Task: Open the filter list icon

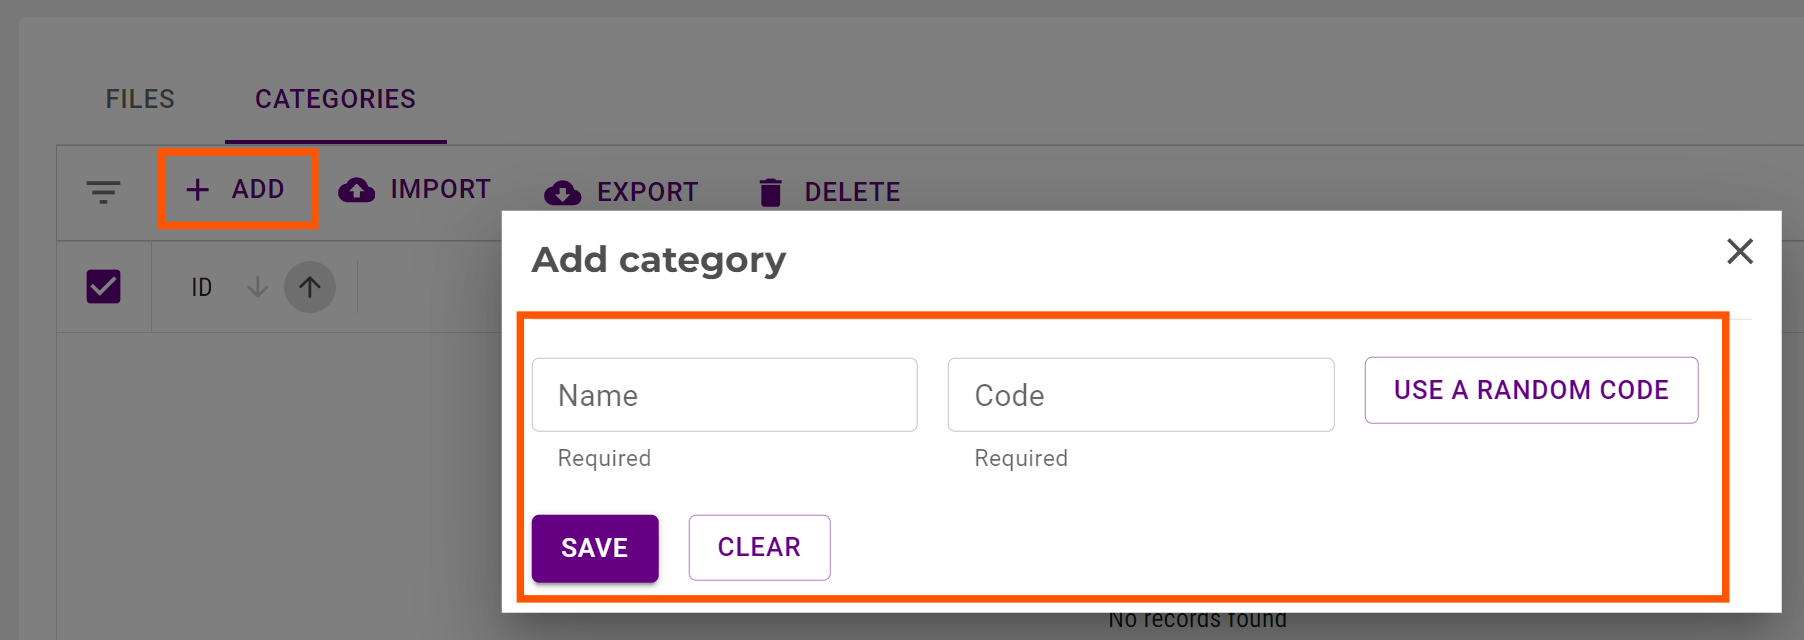Action: click(x=103, y=191)
